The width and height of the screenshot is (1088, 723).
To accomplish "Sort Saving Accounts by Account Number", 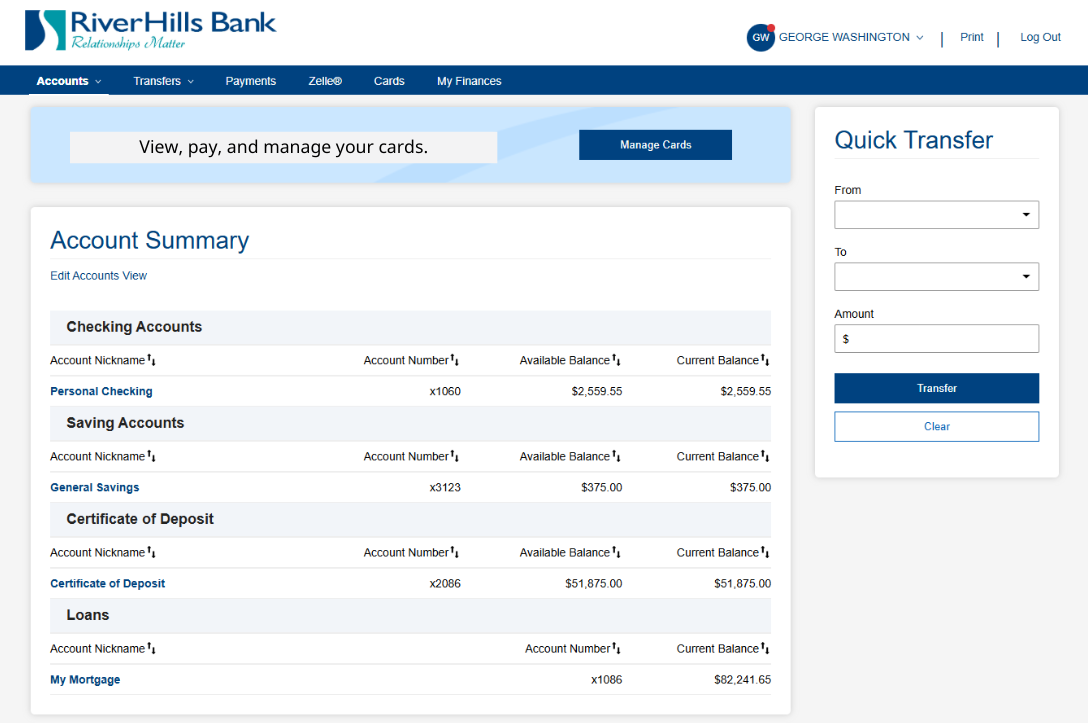I will click(411, 457).
